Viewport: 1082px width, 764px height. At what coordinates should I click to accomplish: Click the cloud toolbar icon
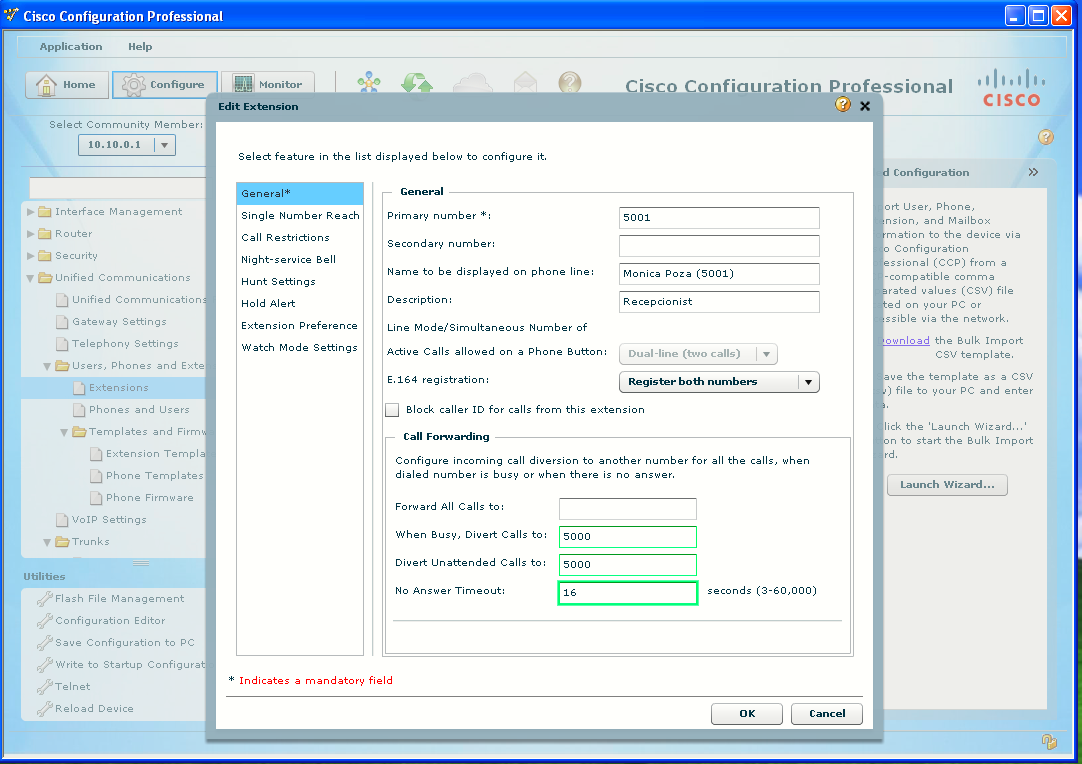coord(473,84)
